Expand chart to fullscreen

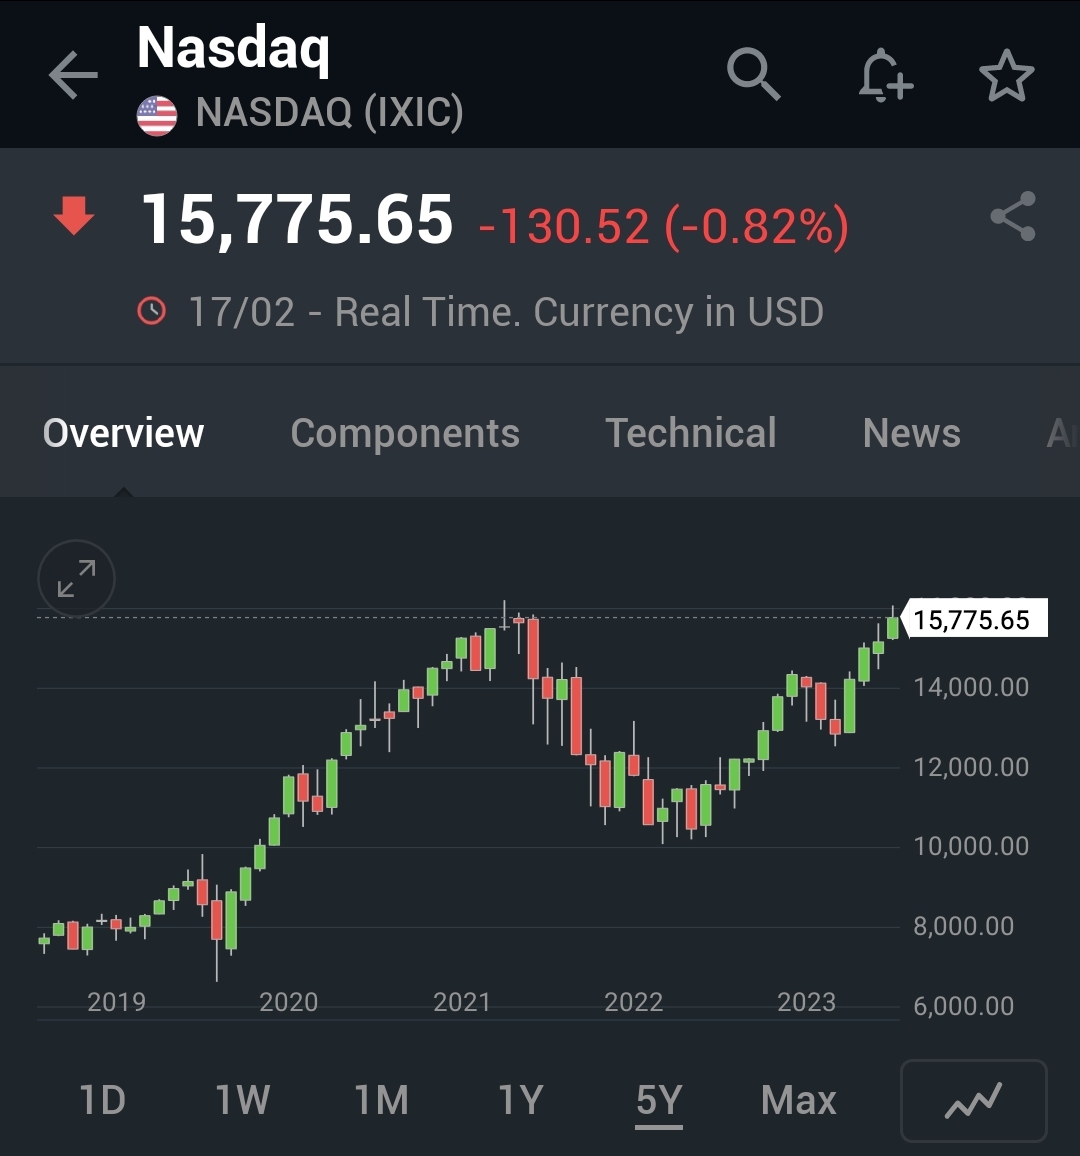coord(76,578)
